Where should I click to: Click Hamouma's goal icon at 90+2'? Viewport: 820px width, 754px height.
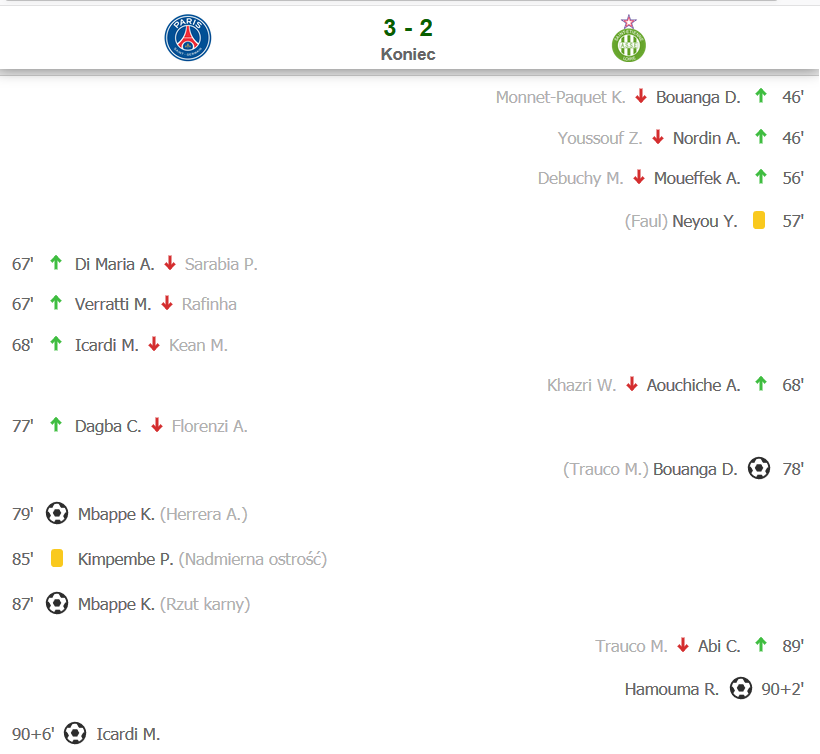[741, 688]
